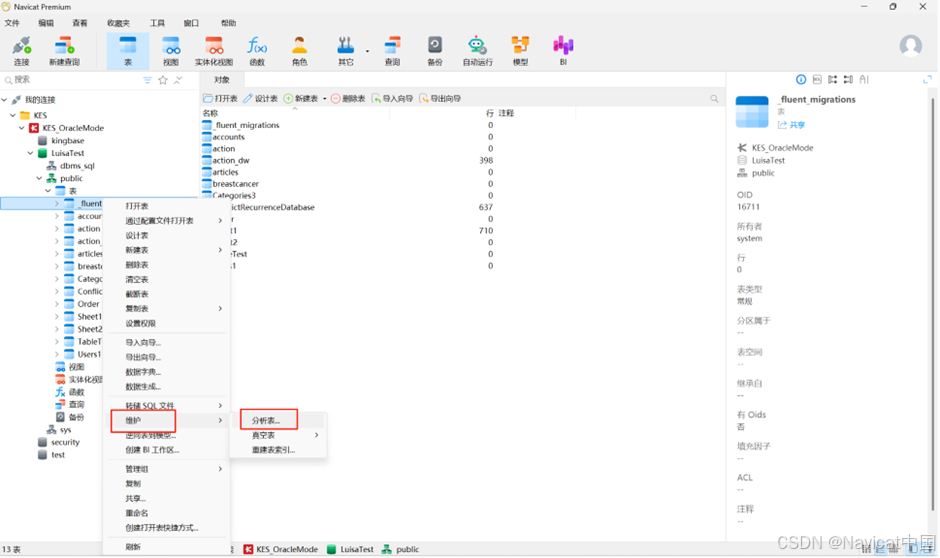Collapse the KES folder node

(13, 115)
